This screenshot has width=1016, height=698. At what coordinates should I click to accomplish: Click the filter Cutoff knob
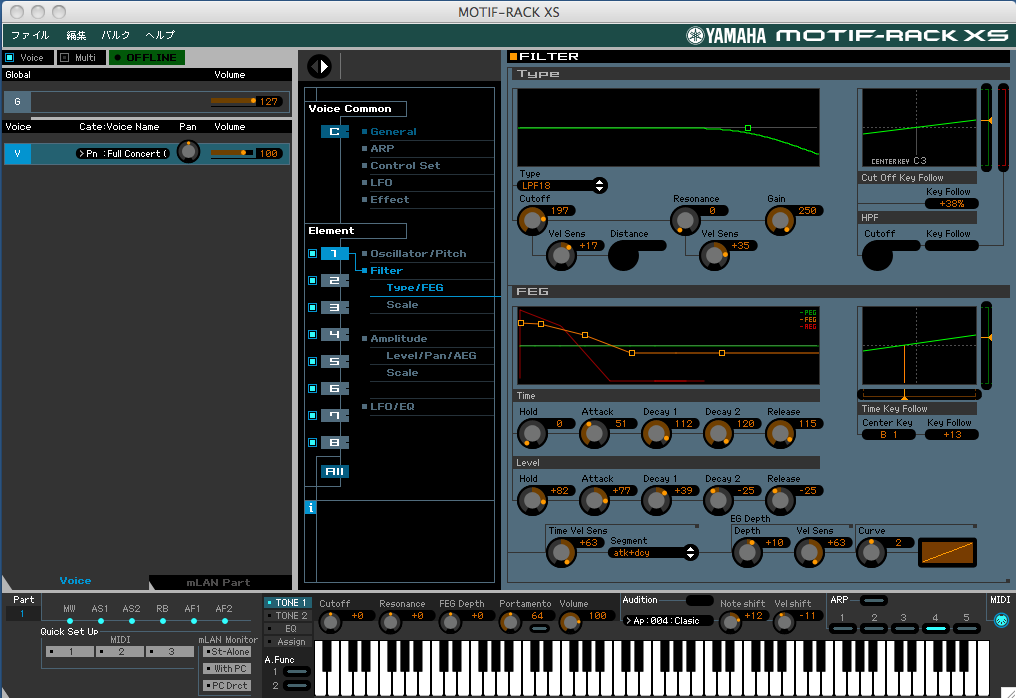coord(532,221)
